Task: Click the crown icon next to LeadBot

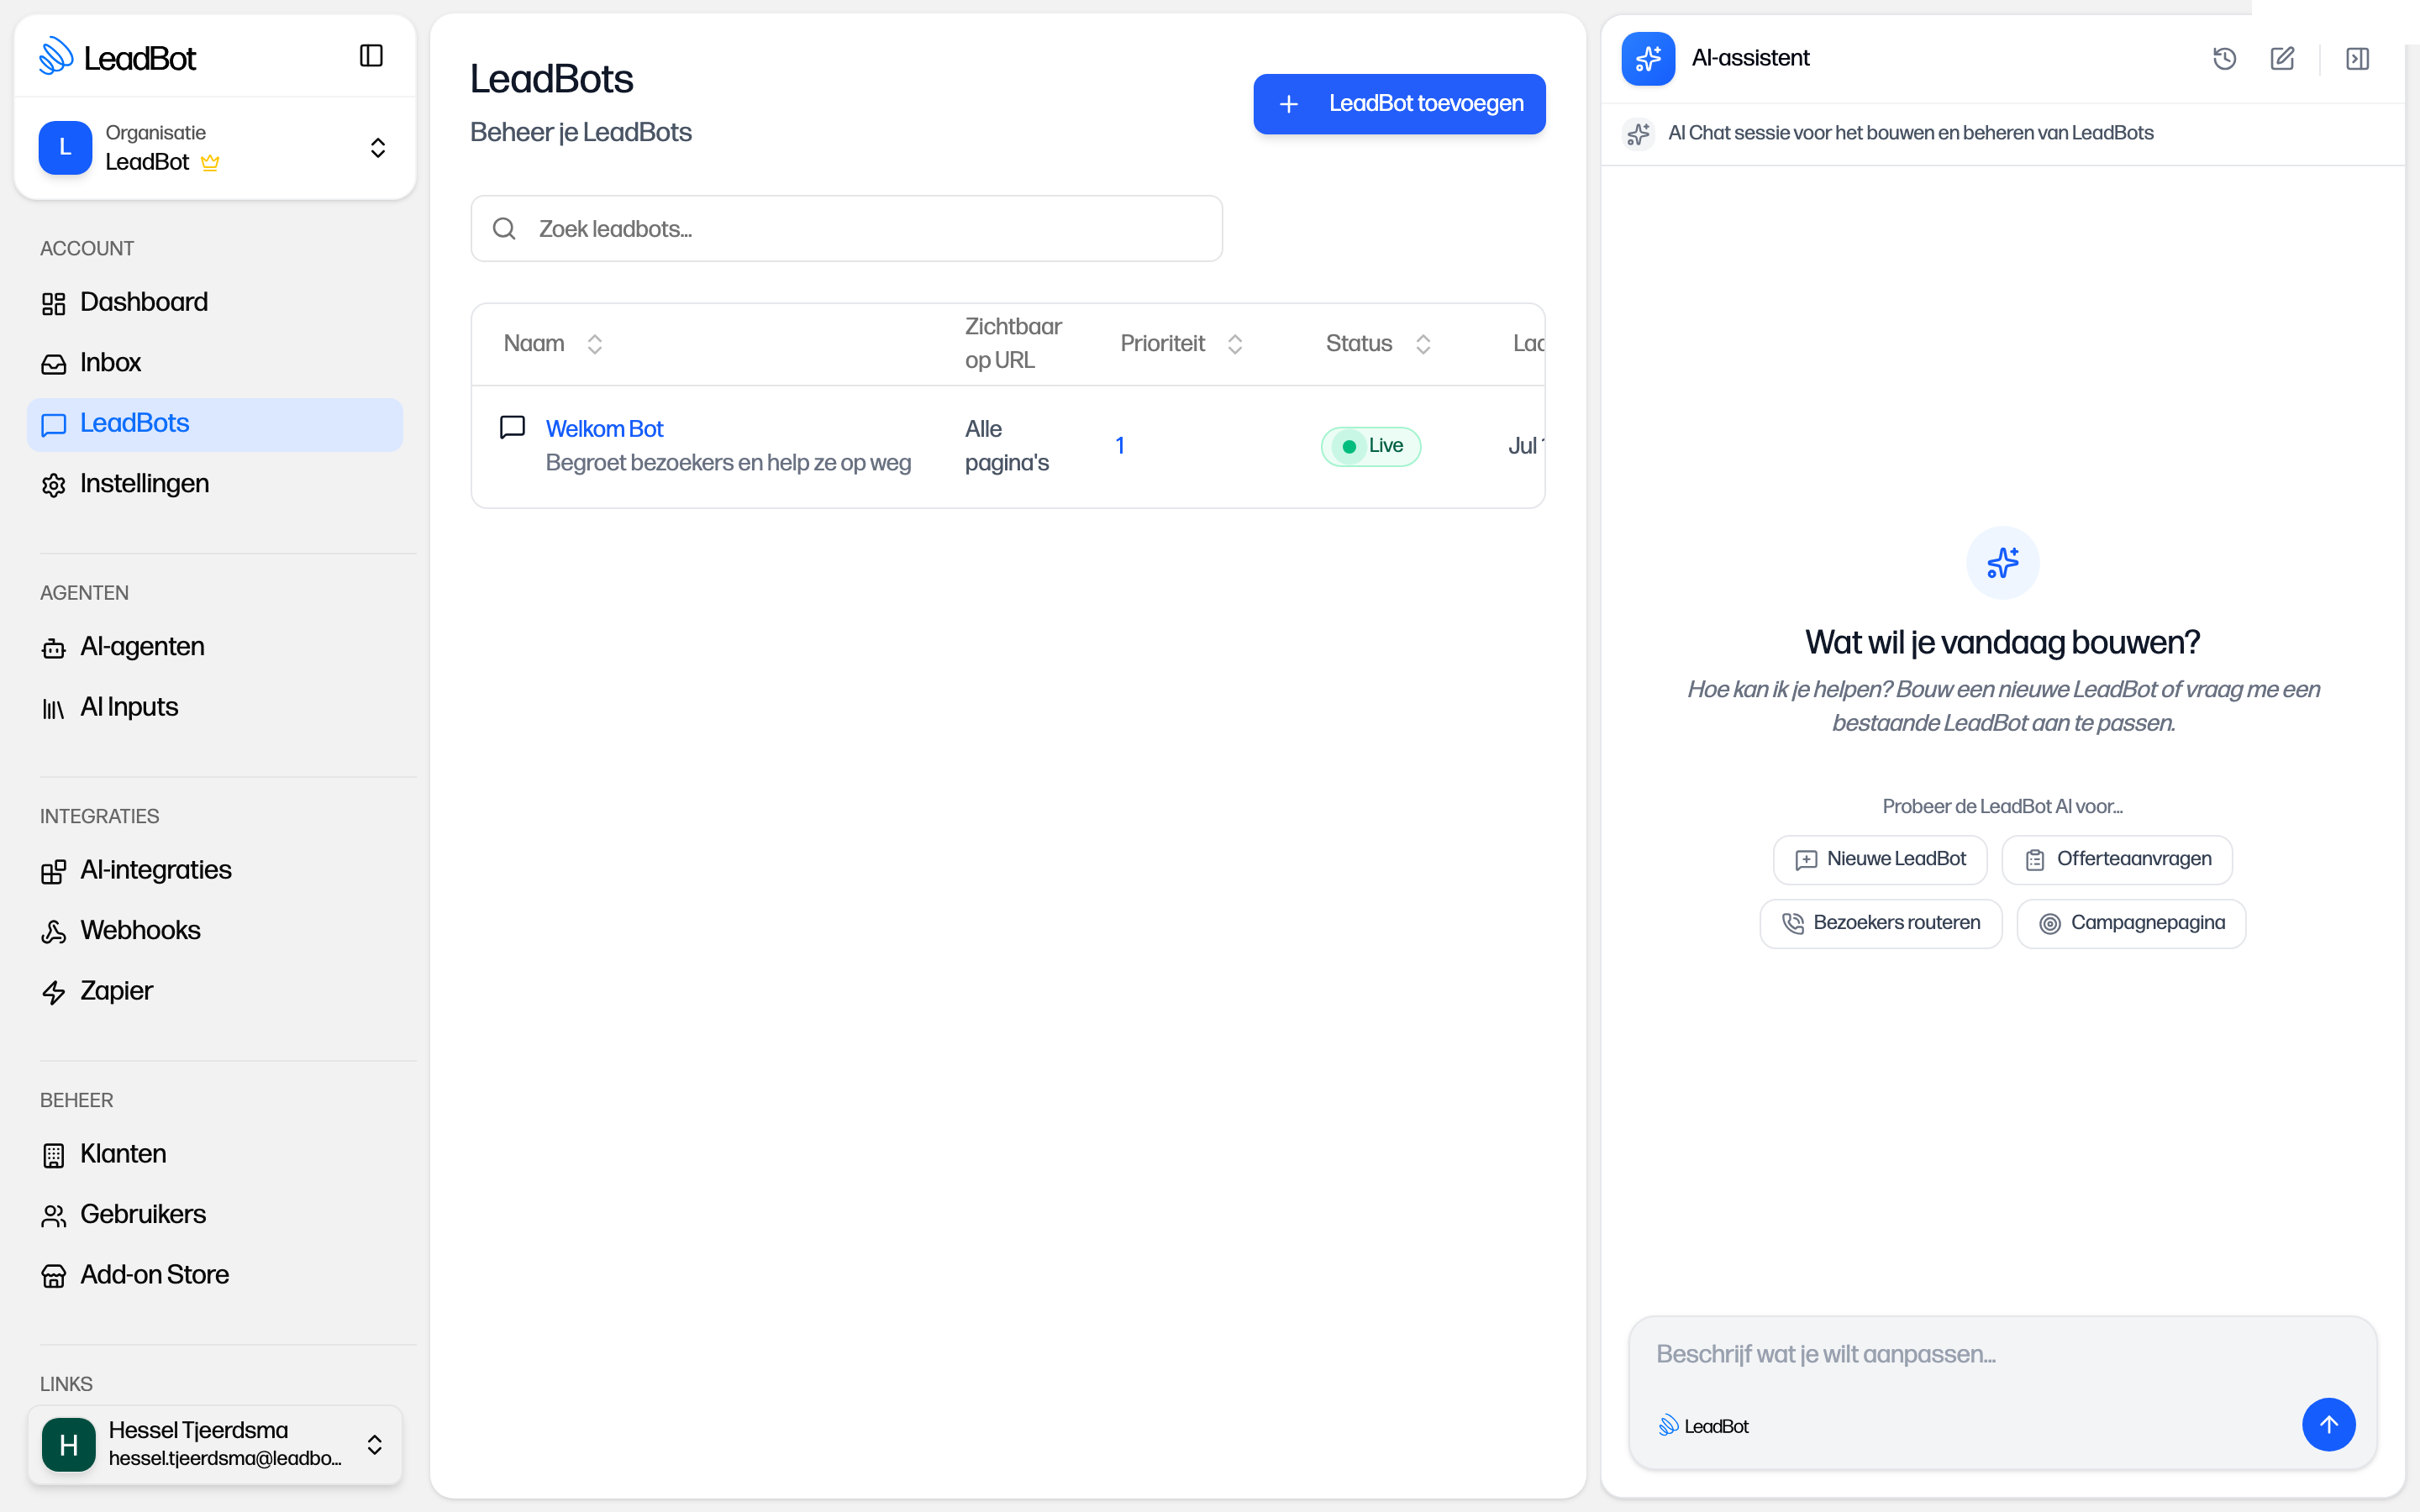Action: [x=210, y=162]
